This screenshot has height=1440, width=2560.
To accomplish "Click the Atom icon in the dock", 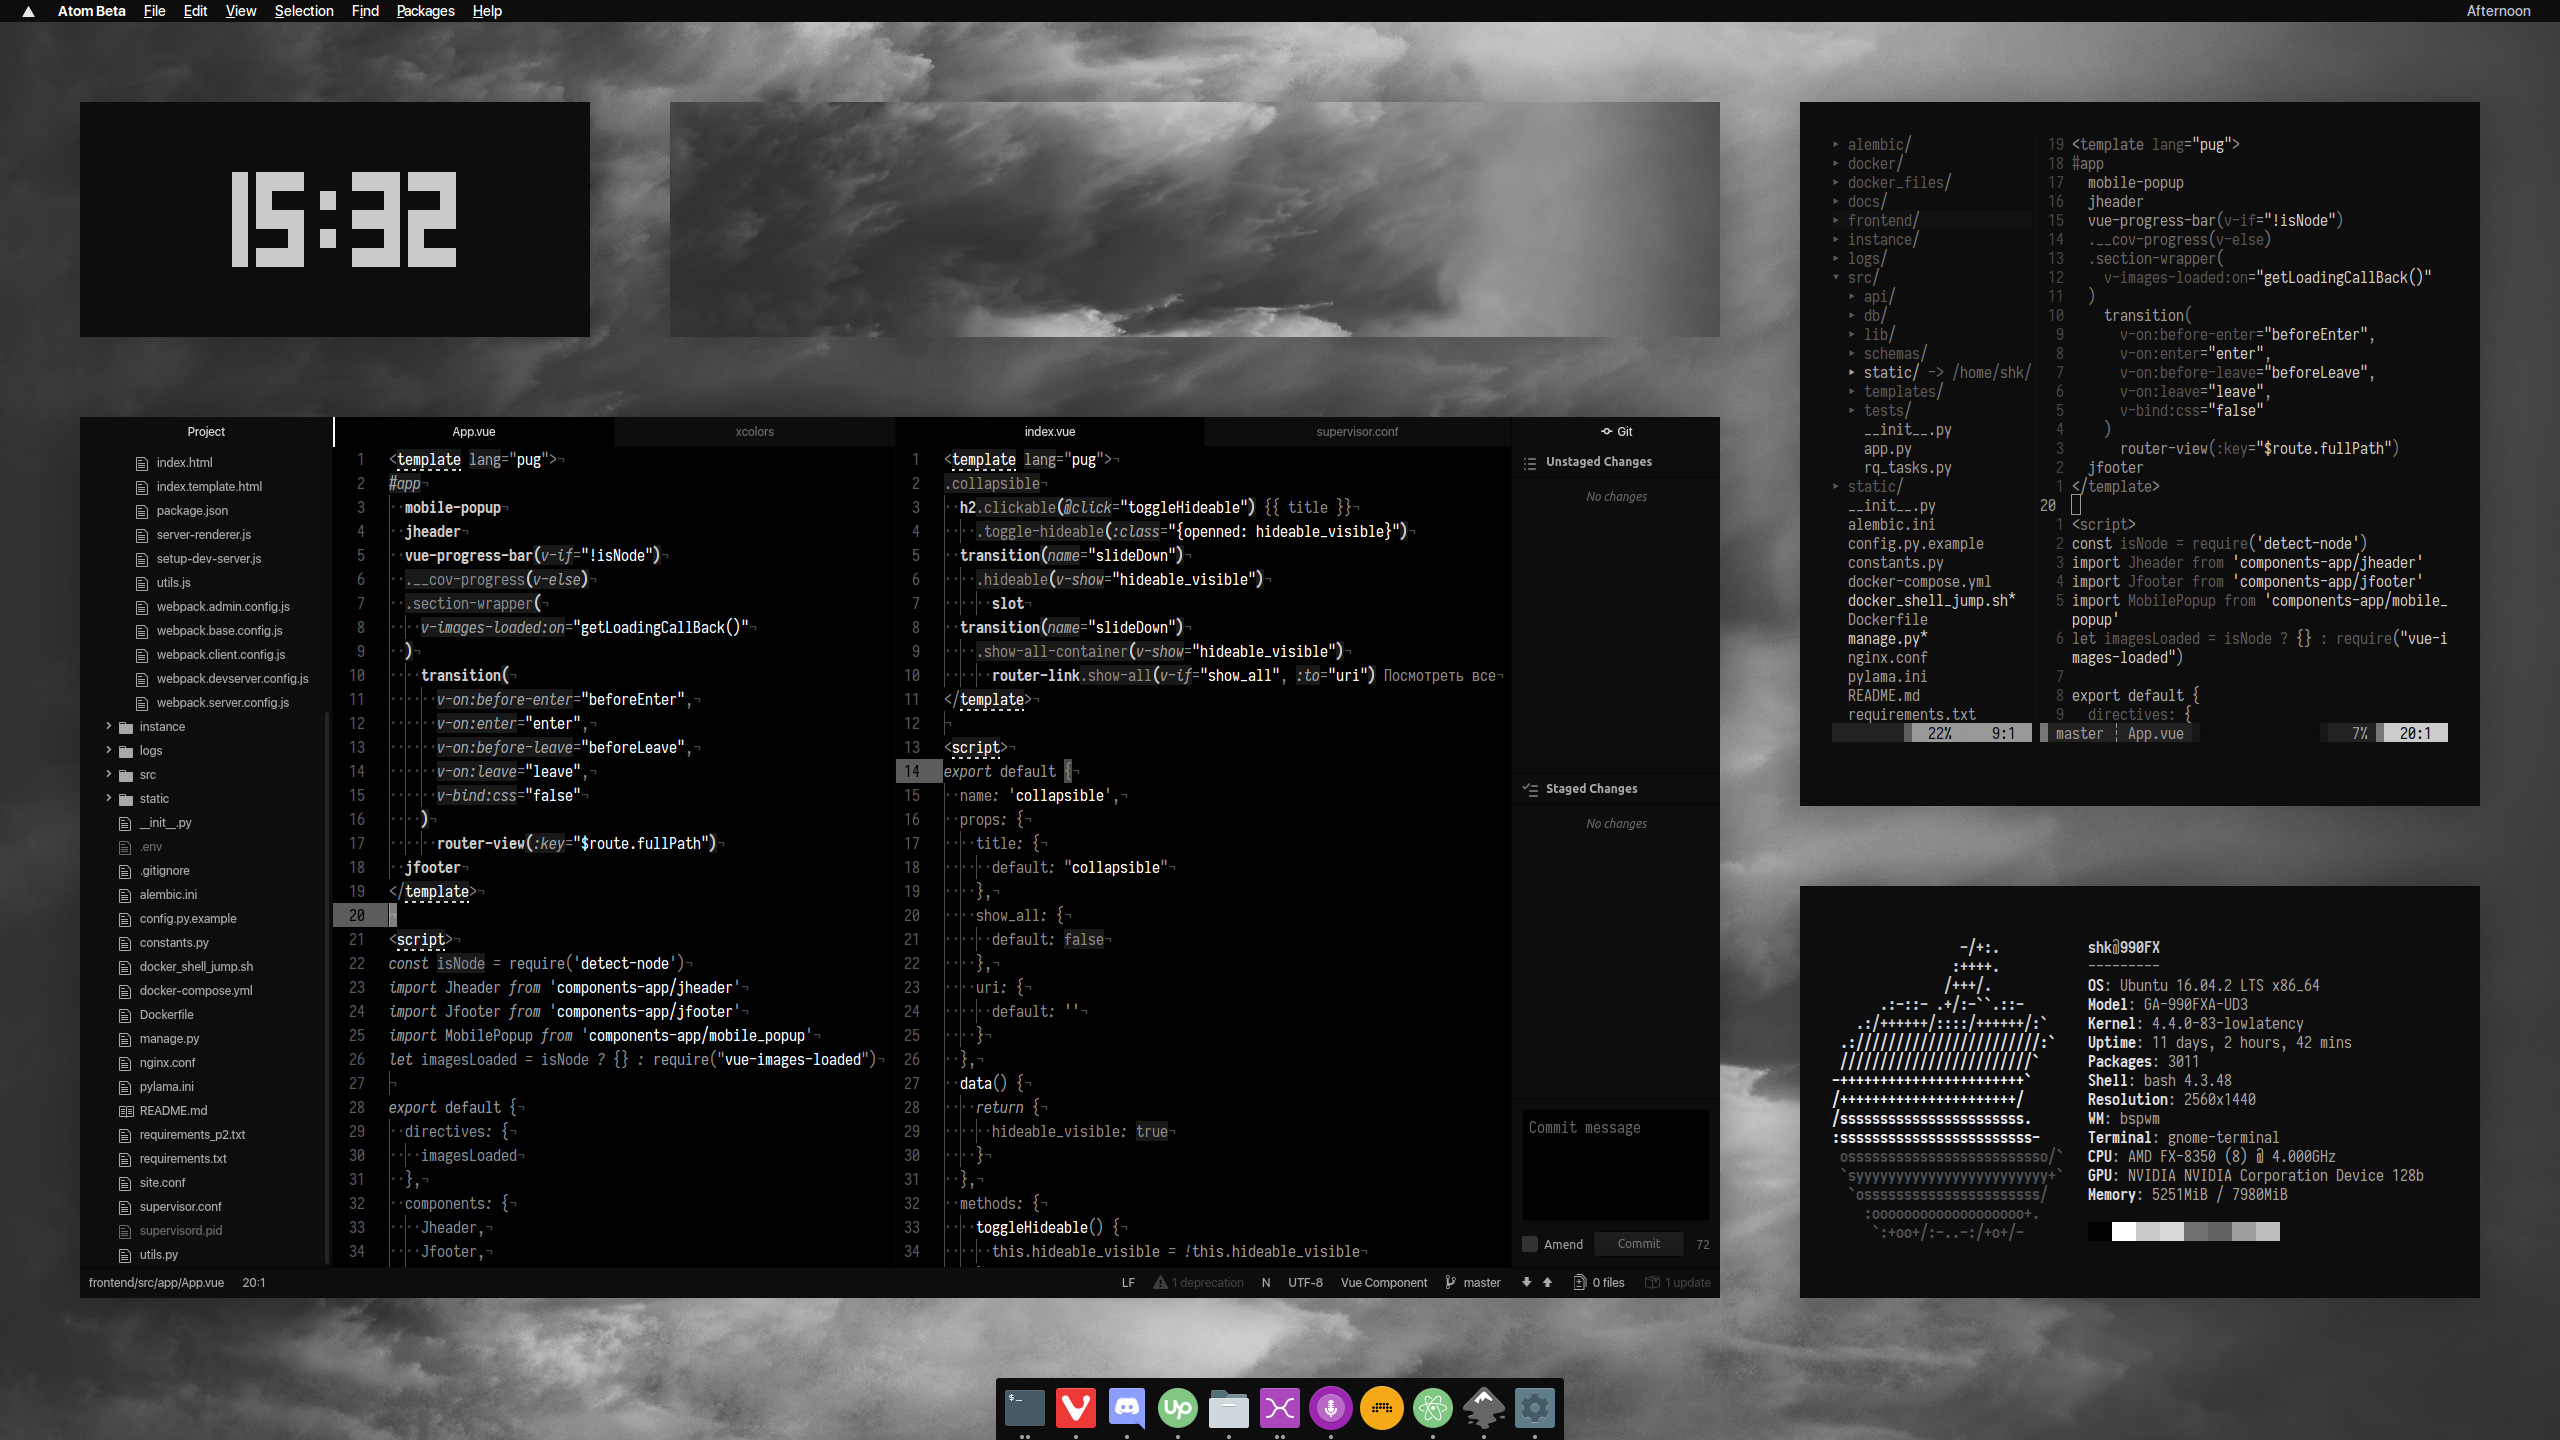I will [x=1433, y=1408].
